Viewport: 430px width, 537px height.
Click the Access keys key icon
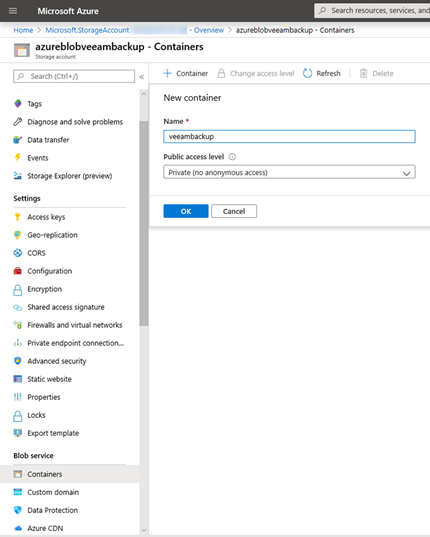click(x=17, y=217)
